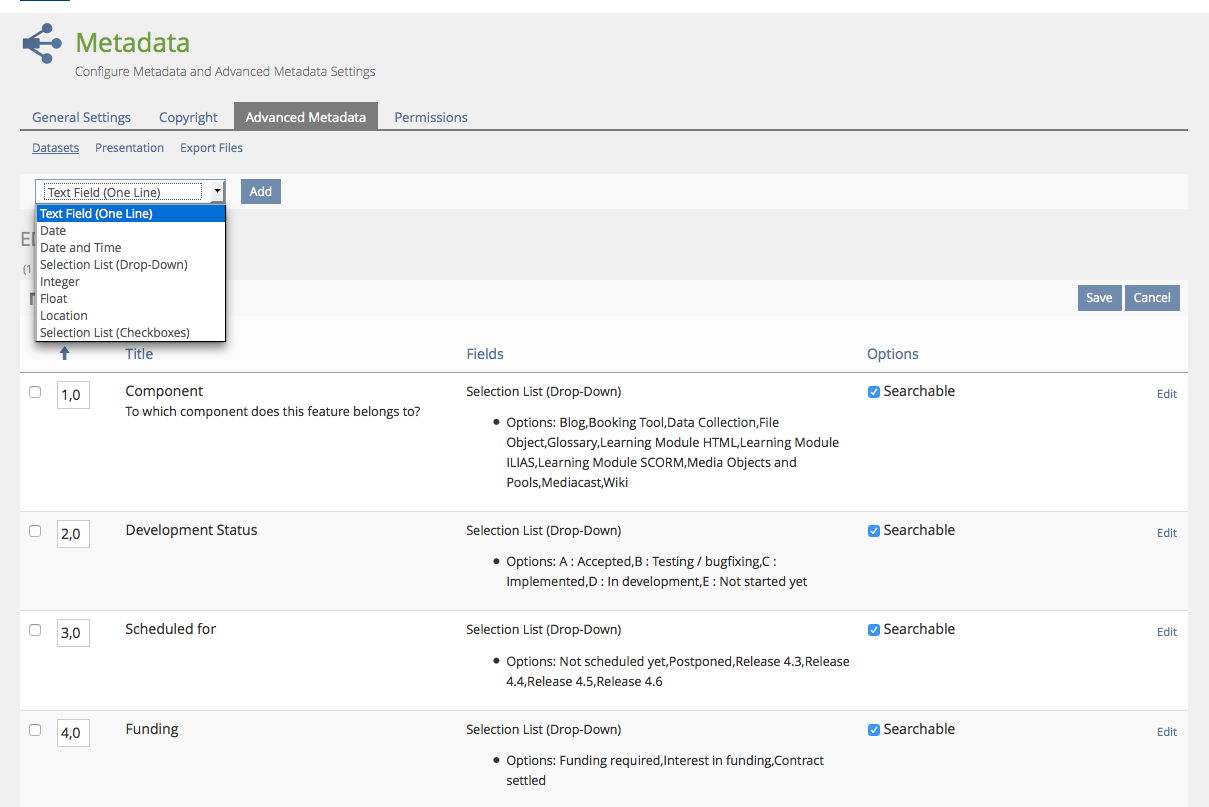Viewport: 1209px width, 807px height.
Task: Pick Date and Time option
Action: 80,248
